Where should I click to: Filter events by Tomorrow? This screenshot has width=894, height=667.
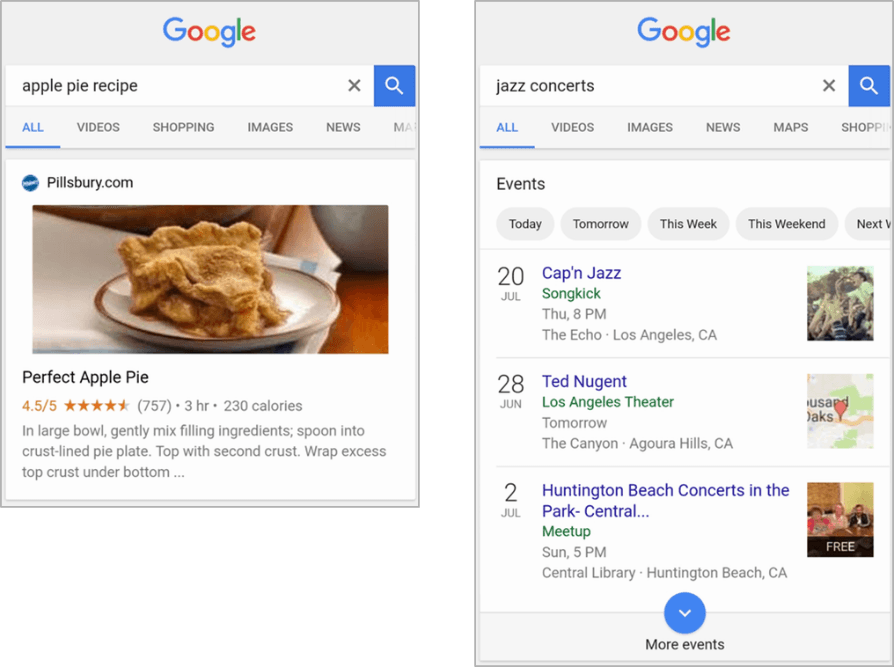[x=600, y=224]
